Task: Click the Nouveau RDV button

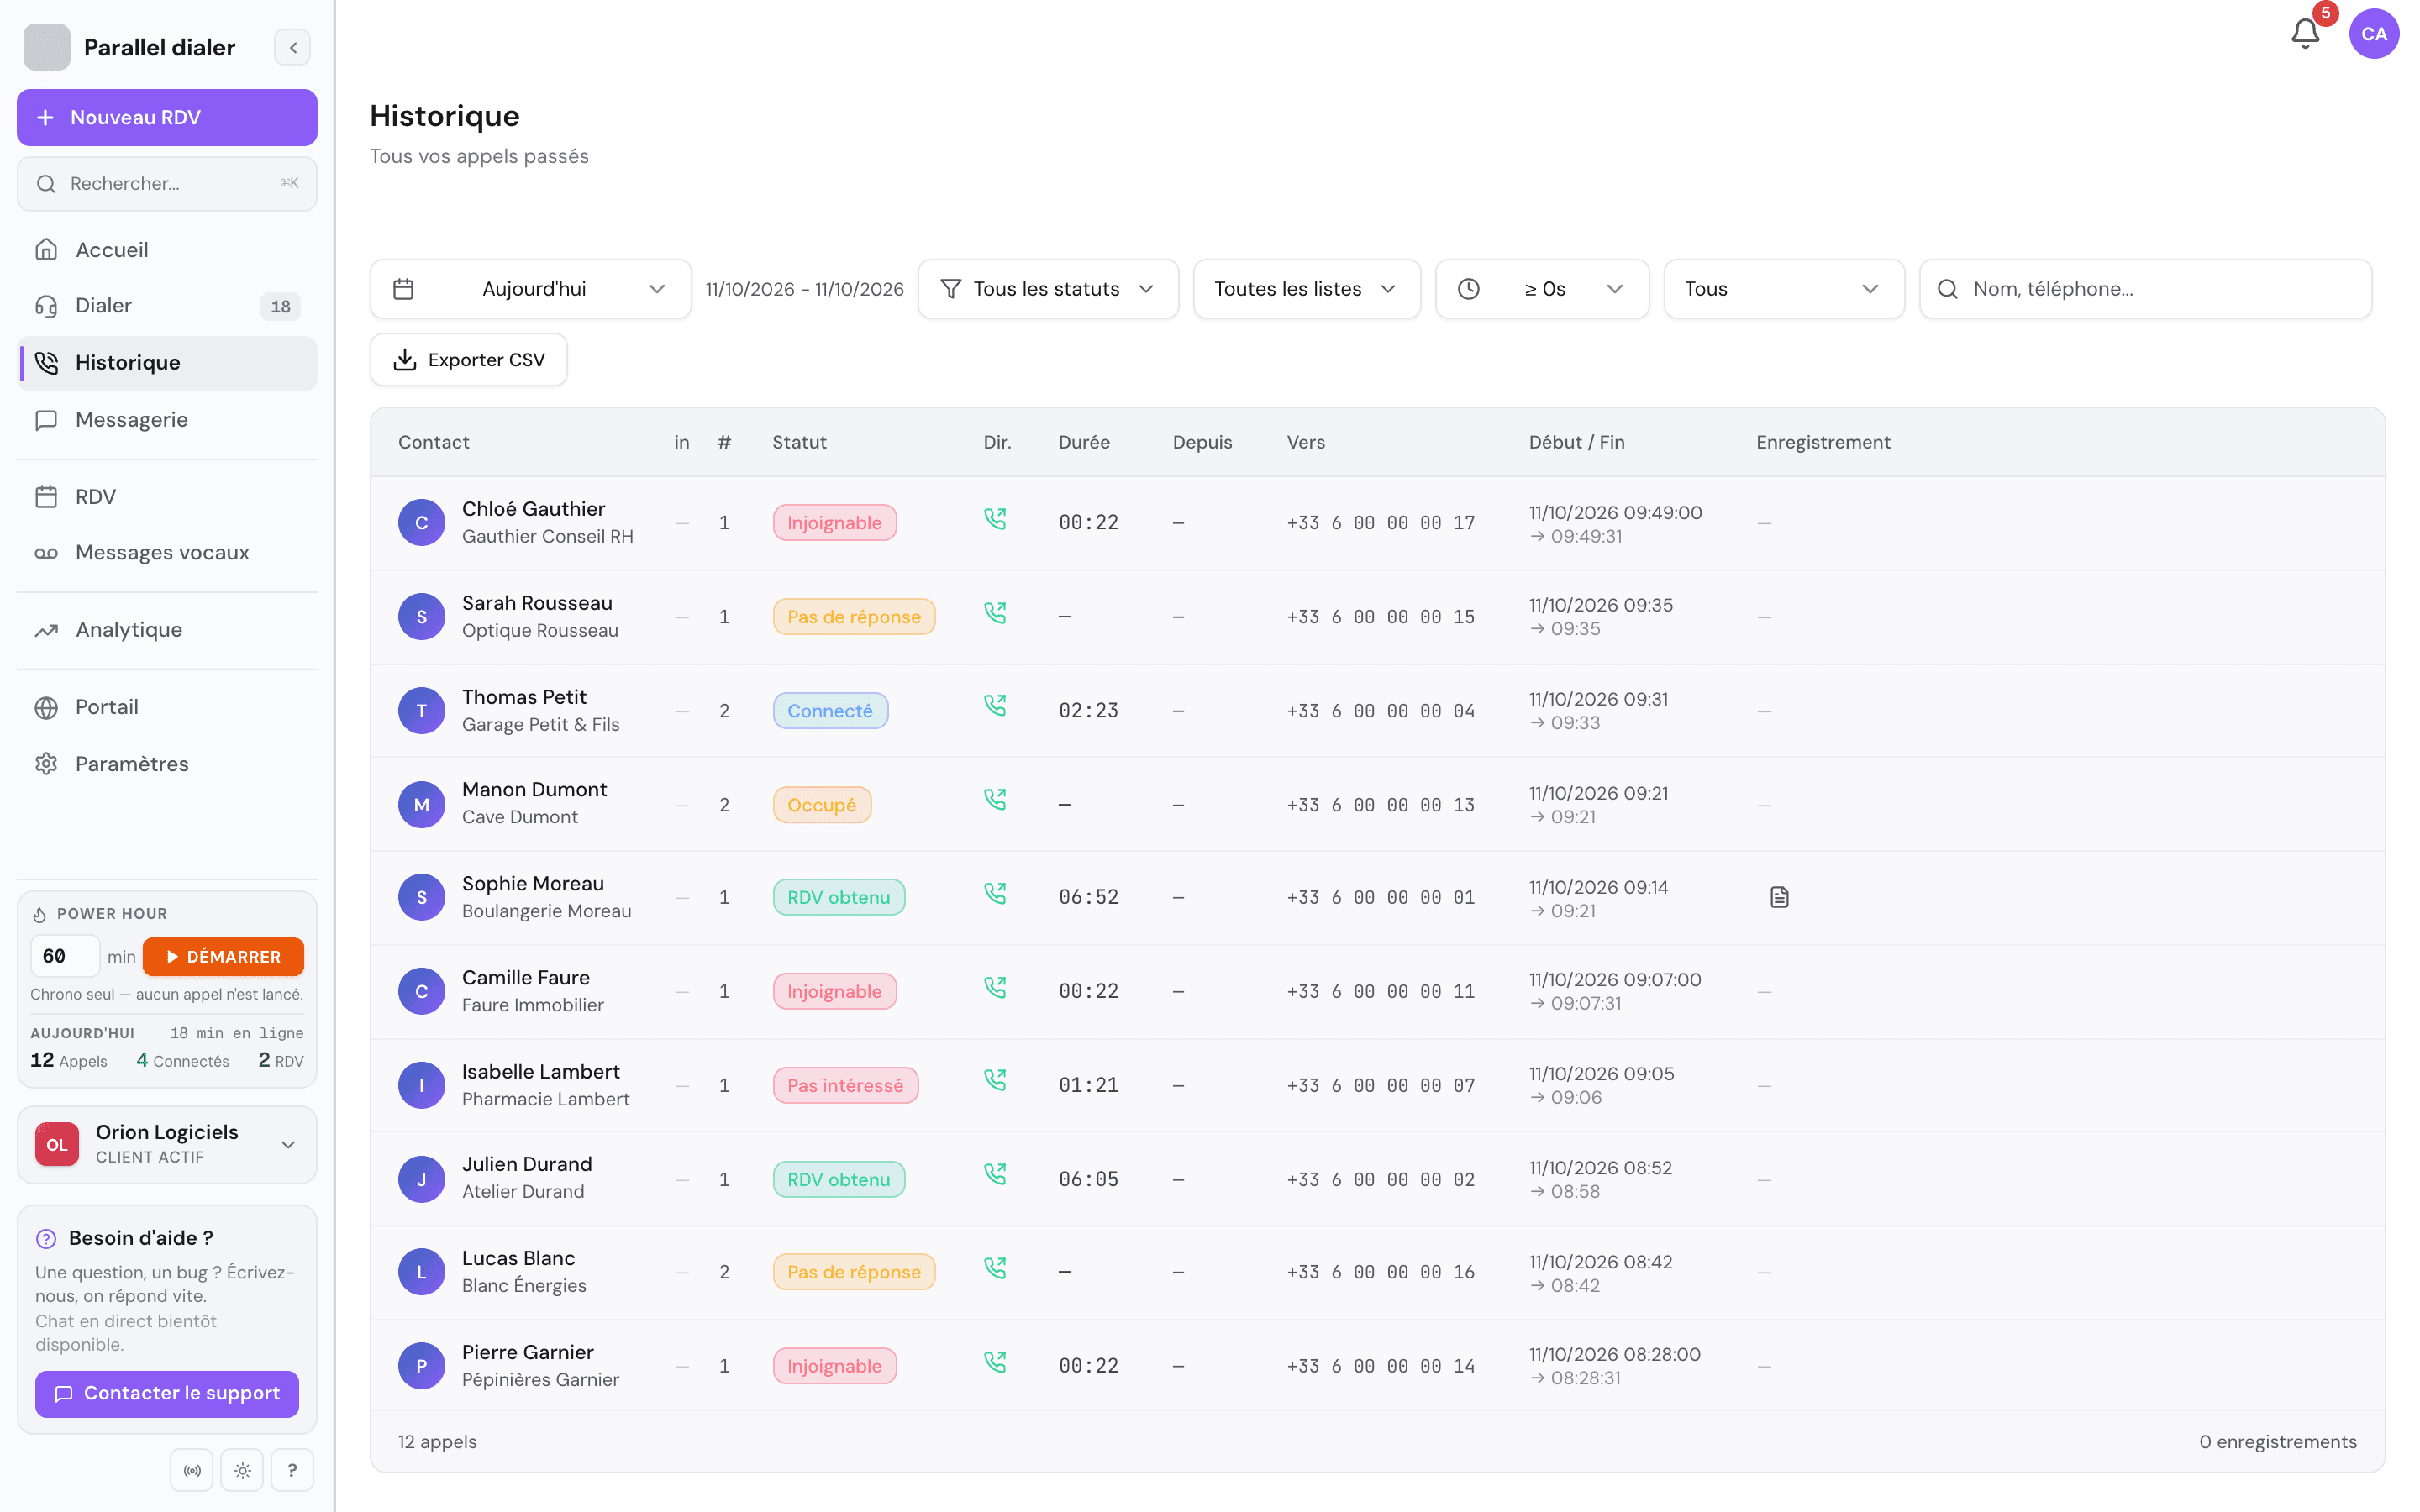Action: (167, 117)
